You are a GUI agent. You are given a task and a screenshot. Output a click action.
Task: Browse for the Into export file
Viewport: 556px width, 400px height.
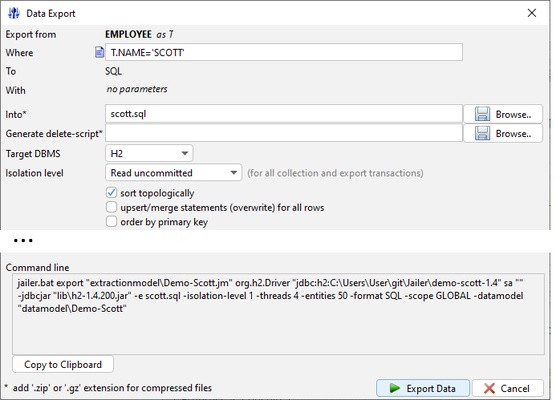point(503,114)
